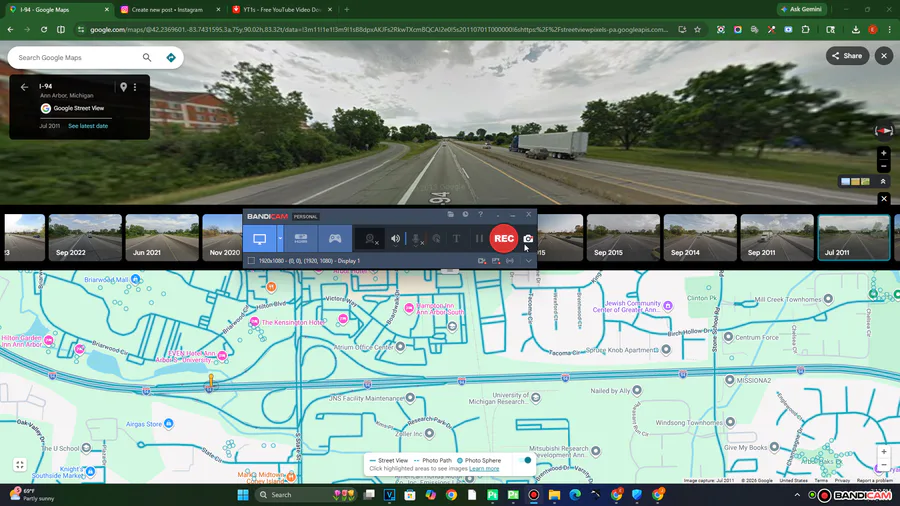Select the Sep 2022 Street View thumbnail

tap(86, 238)
